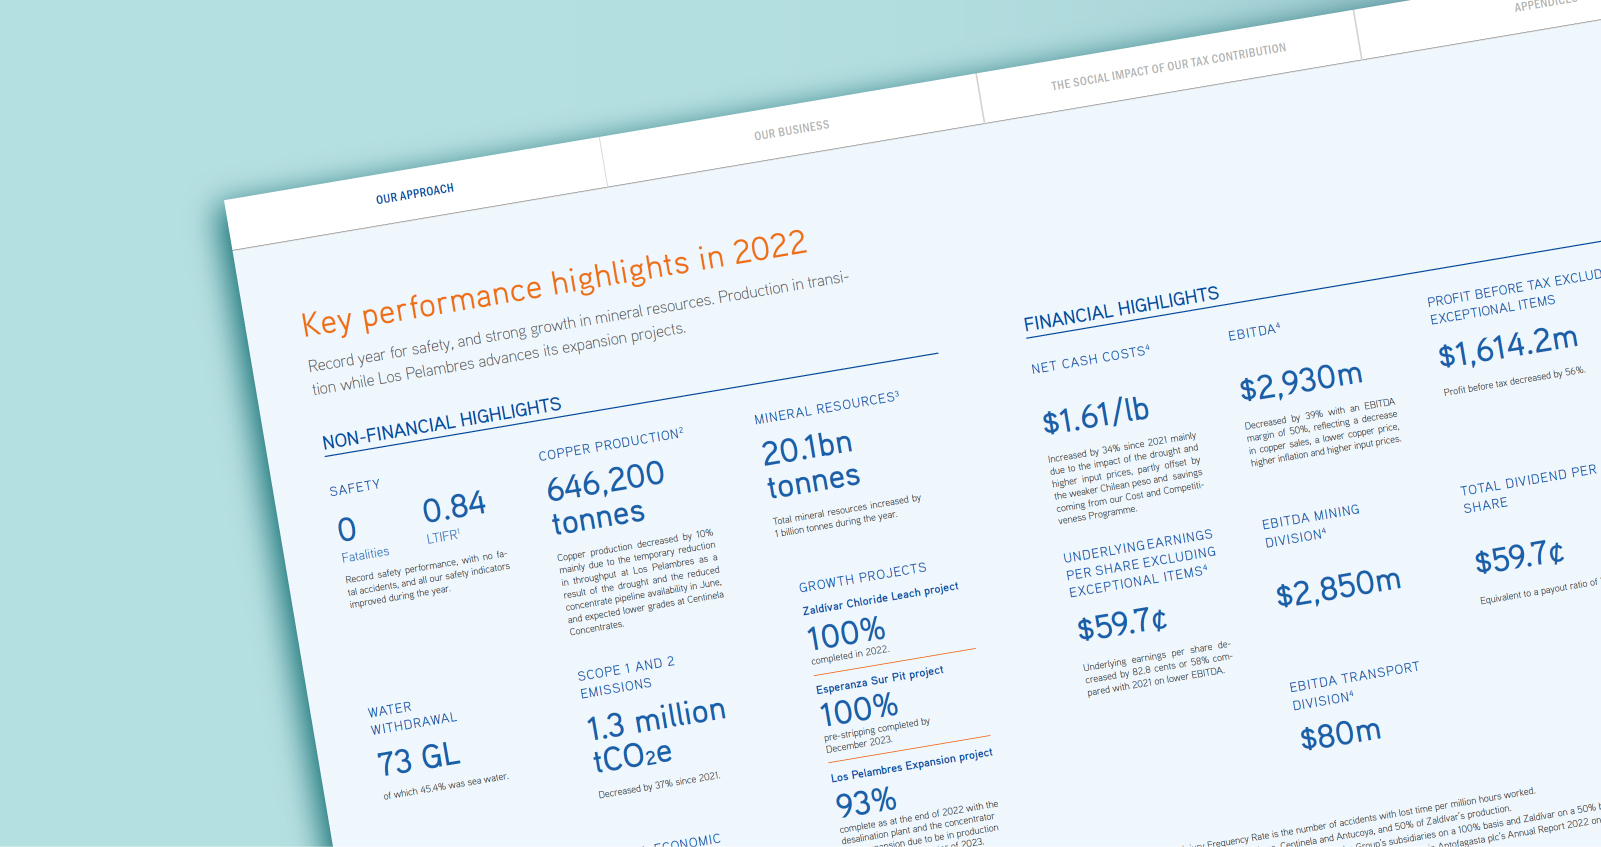Click the Key performance highlights in 2022 title

coord(553,282)
